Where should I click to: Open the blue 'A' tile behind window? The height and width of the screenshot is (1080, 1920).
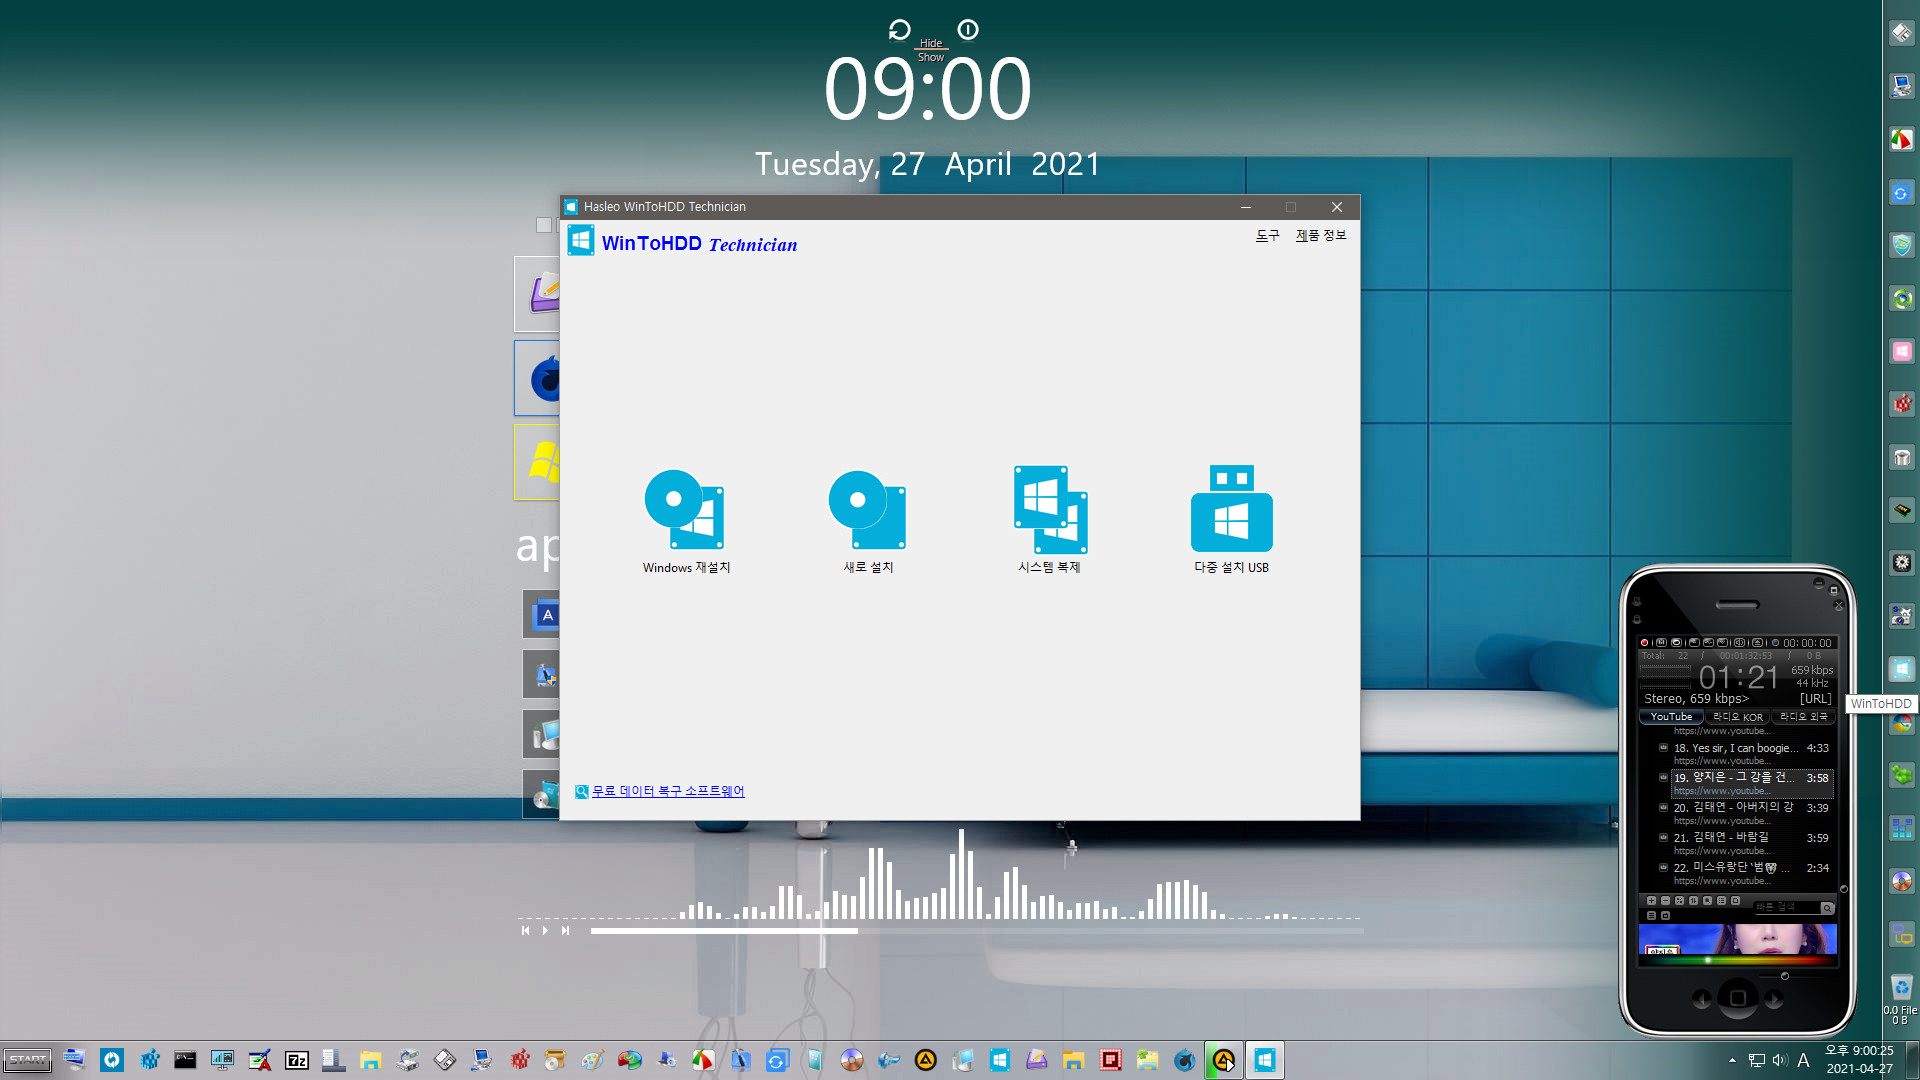pyautogui.click(x=542, y=614)
